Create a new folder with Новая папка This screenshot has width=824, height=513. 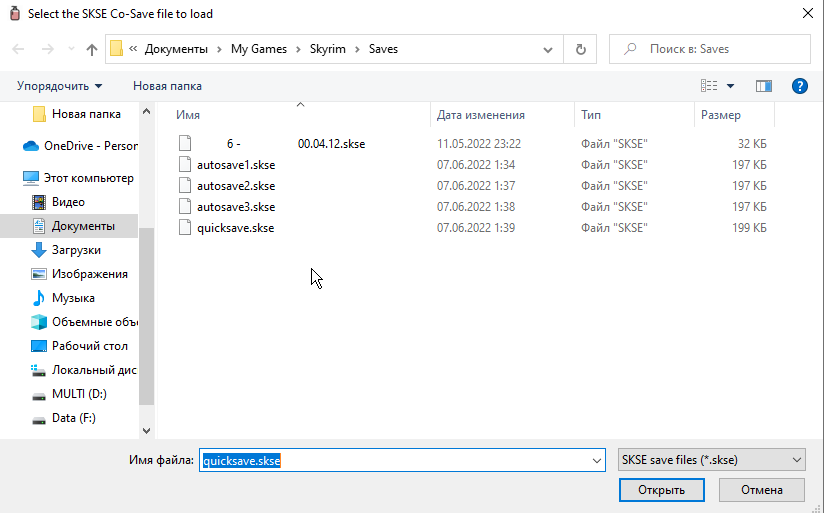(167, 86)
